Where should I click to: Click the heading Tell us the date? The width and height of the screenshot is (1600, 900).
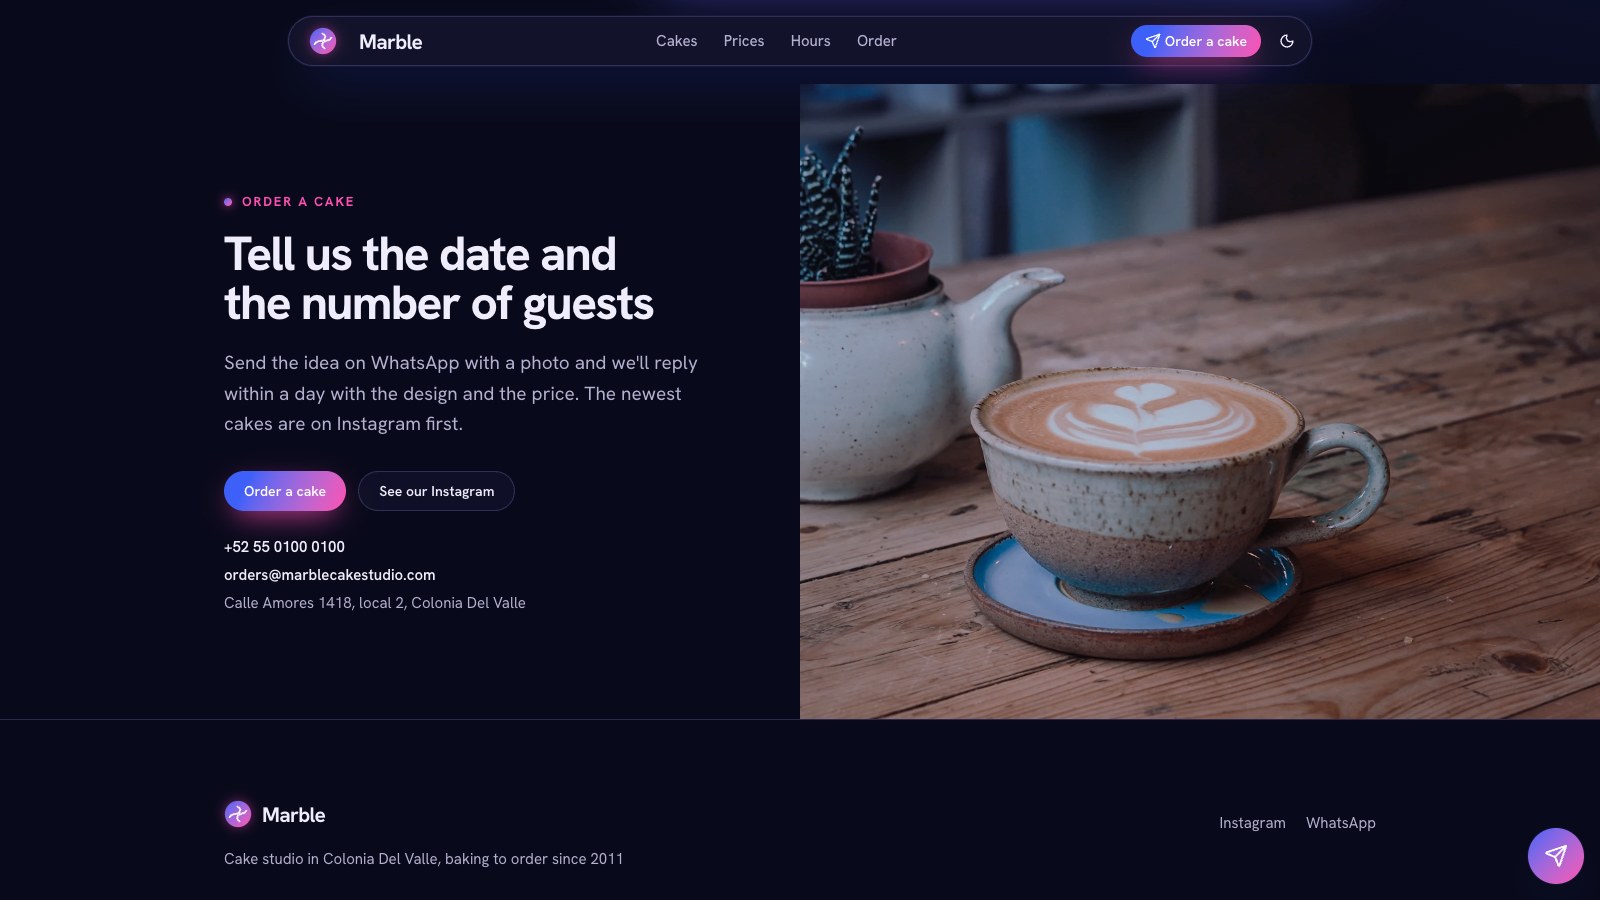pyautogui.click(x=439, y=279)
